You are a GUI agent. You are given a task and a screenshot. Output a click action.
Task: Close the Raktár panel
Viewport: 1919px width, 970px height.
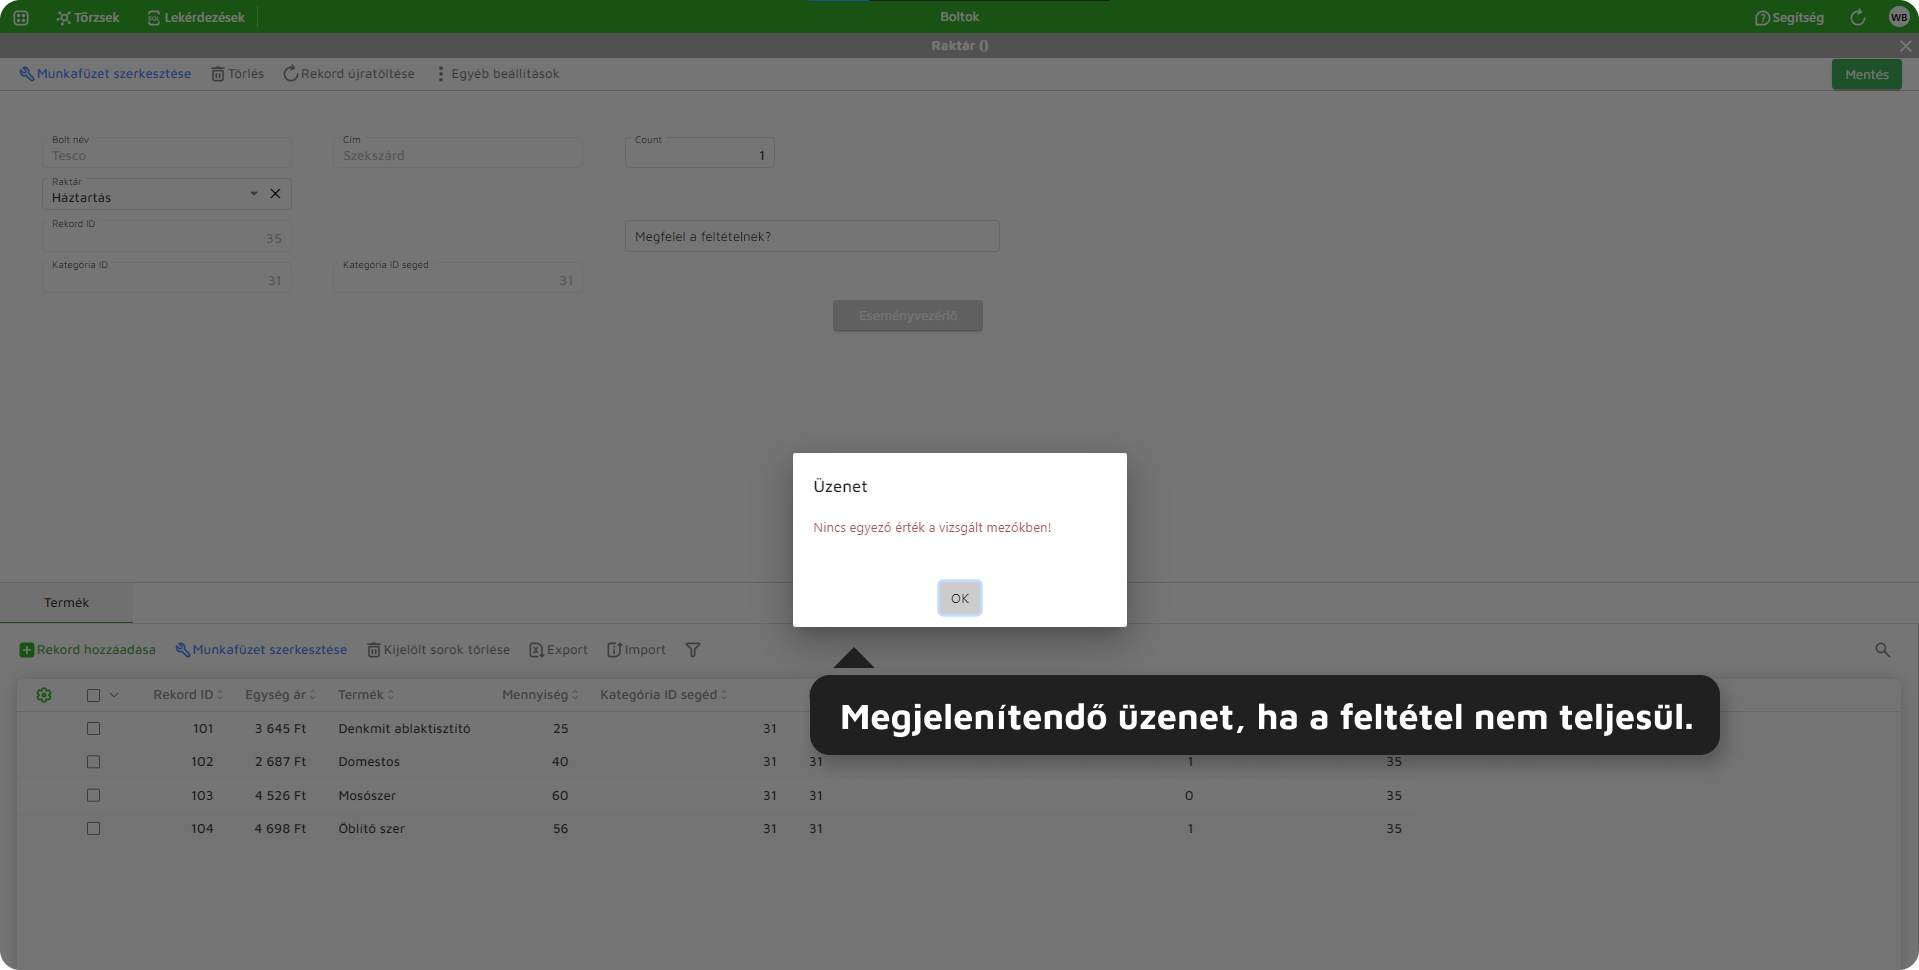tap(1905, 46)
